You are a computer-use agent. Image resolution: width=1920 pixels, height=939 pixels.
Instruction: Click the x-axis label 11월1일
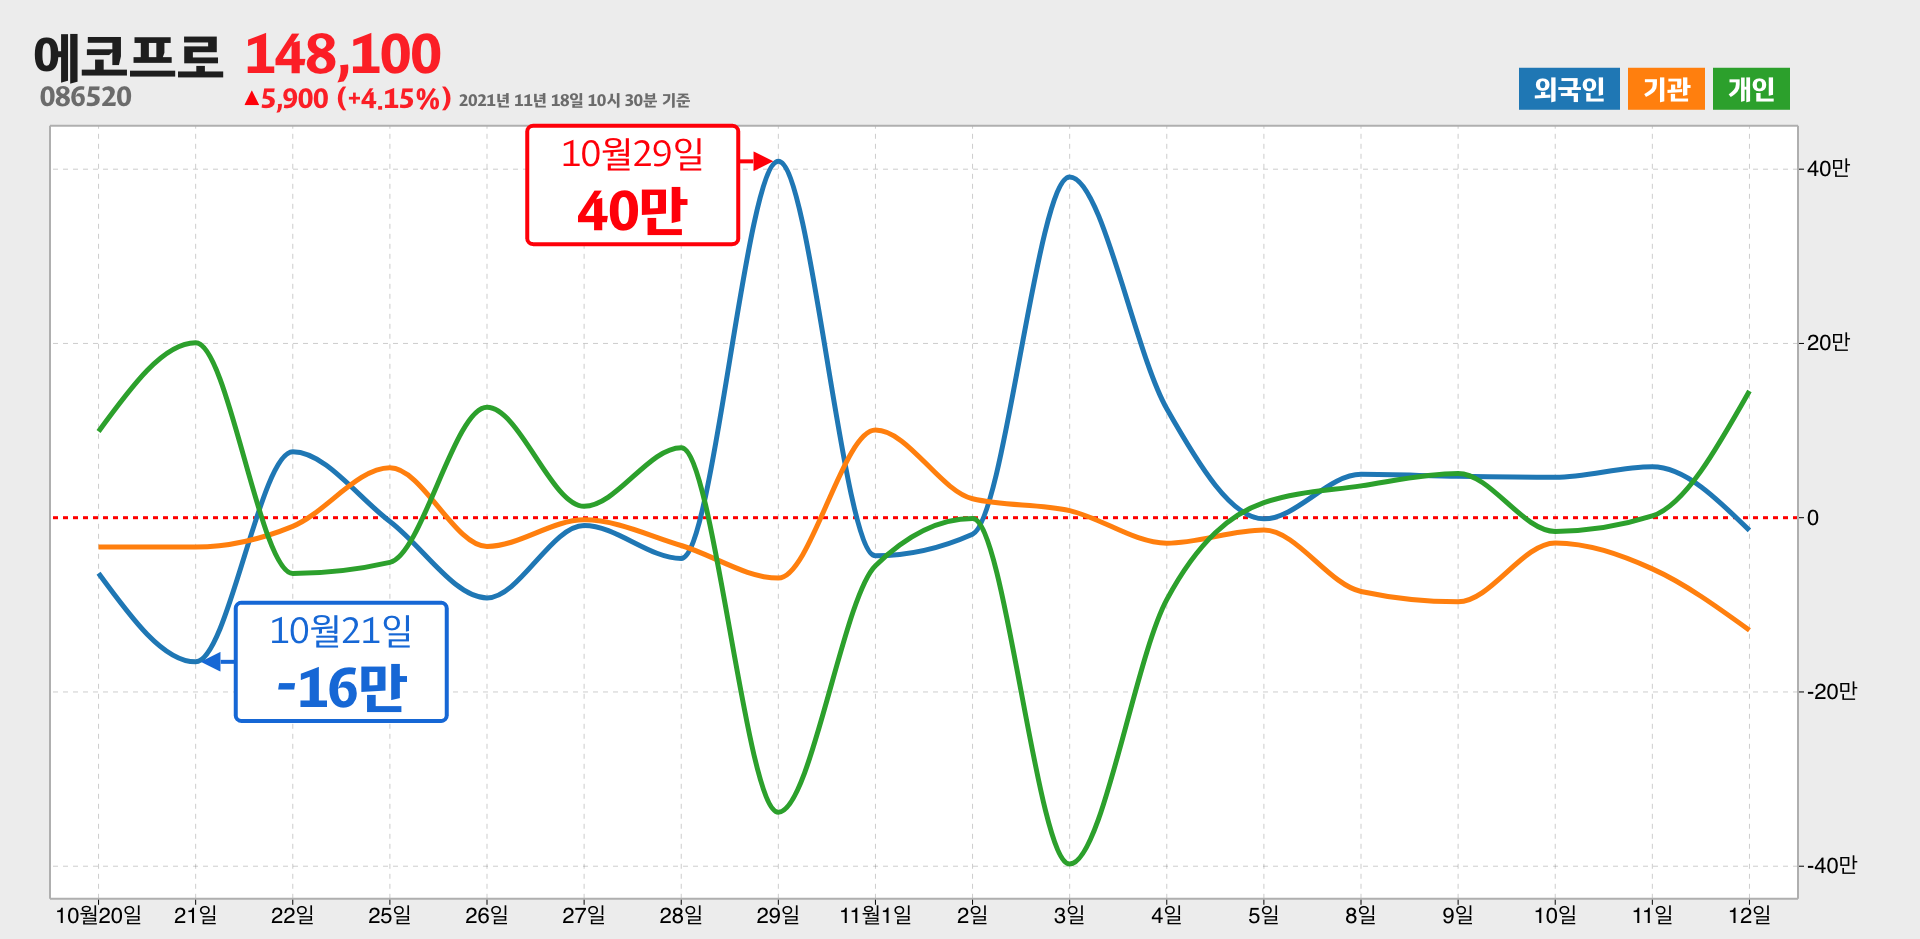tap(875, 915)
